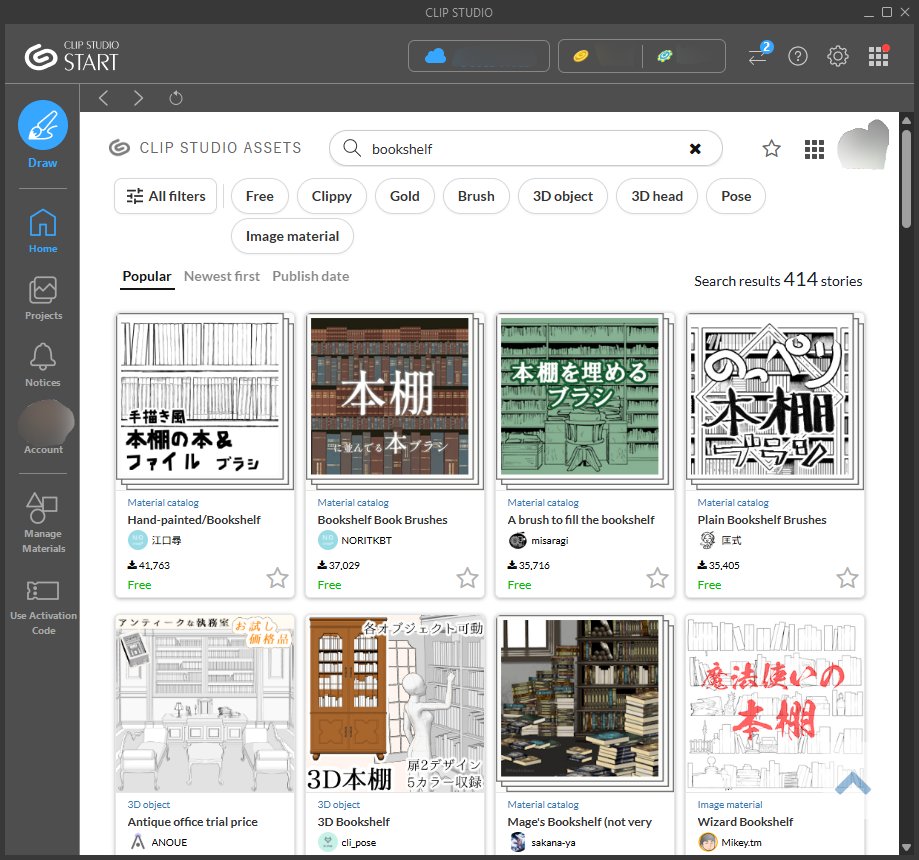Toggle the Gold filter chip
The height and width of the screenshot is (860, 919).
point(404,196)
